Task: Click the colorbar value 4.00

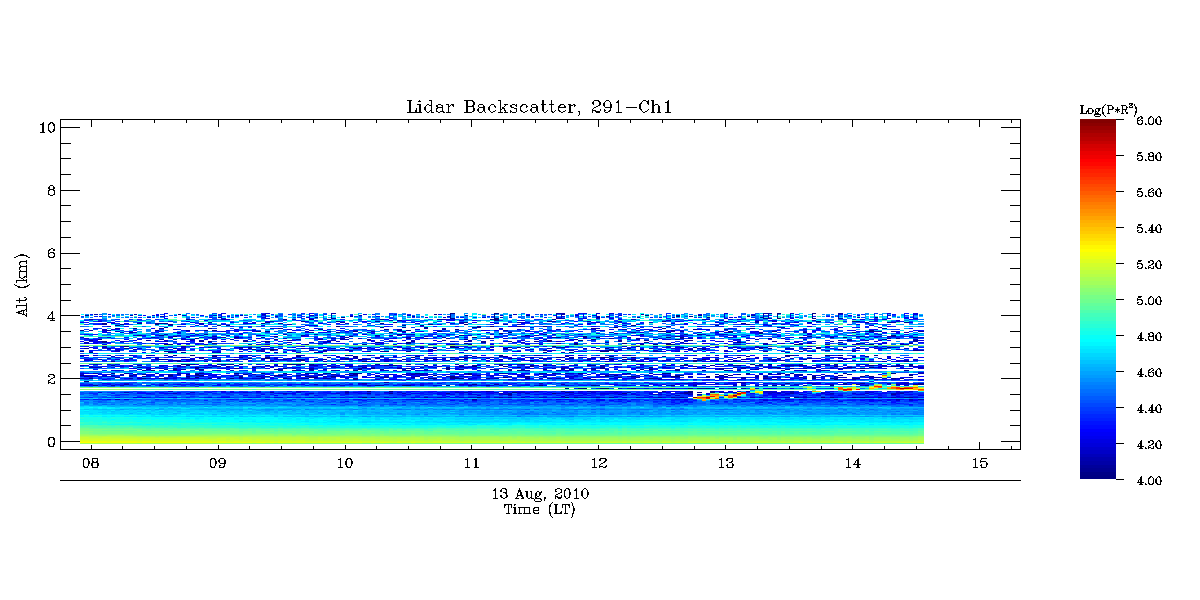Action: 1149,481
